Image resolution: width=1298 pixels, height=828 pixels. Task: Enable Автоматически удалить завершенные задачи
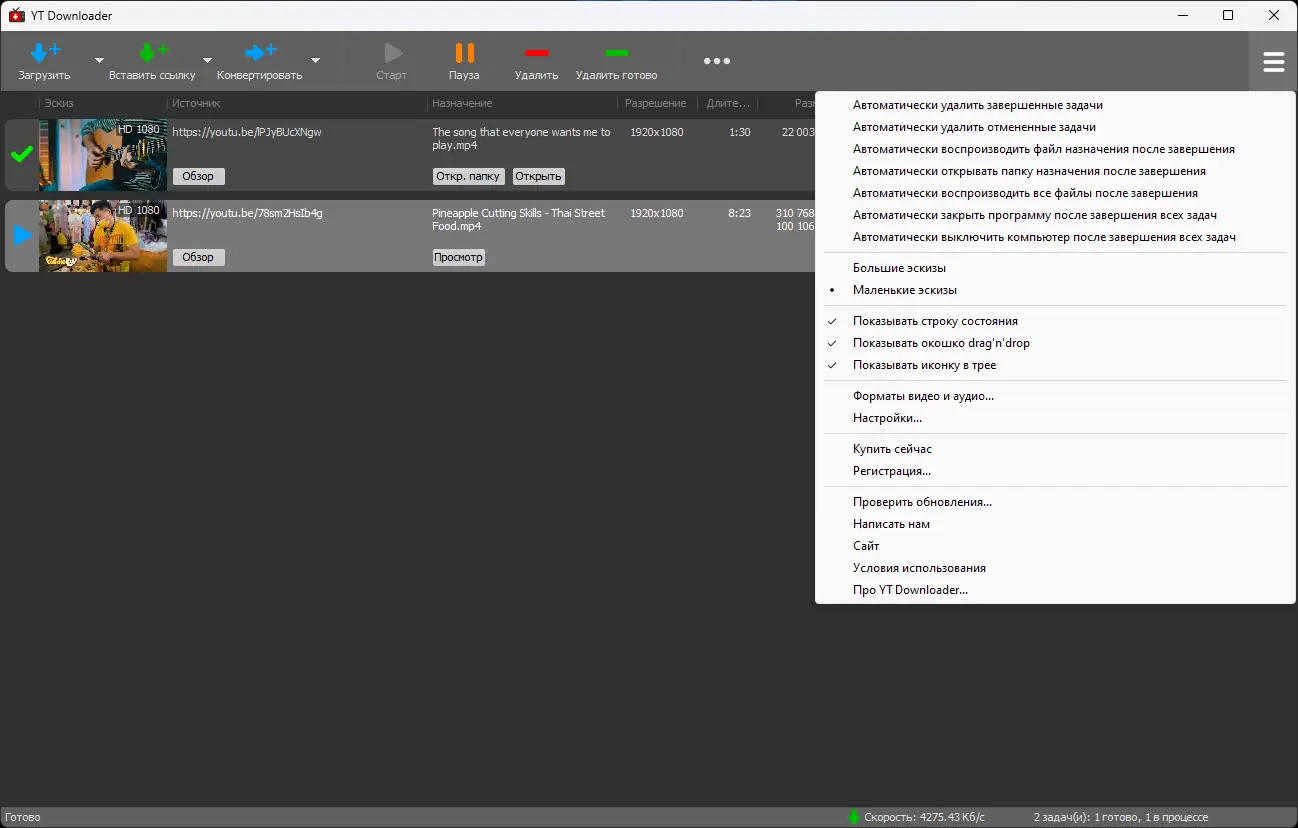click(1055, 105)
